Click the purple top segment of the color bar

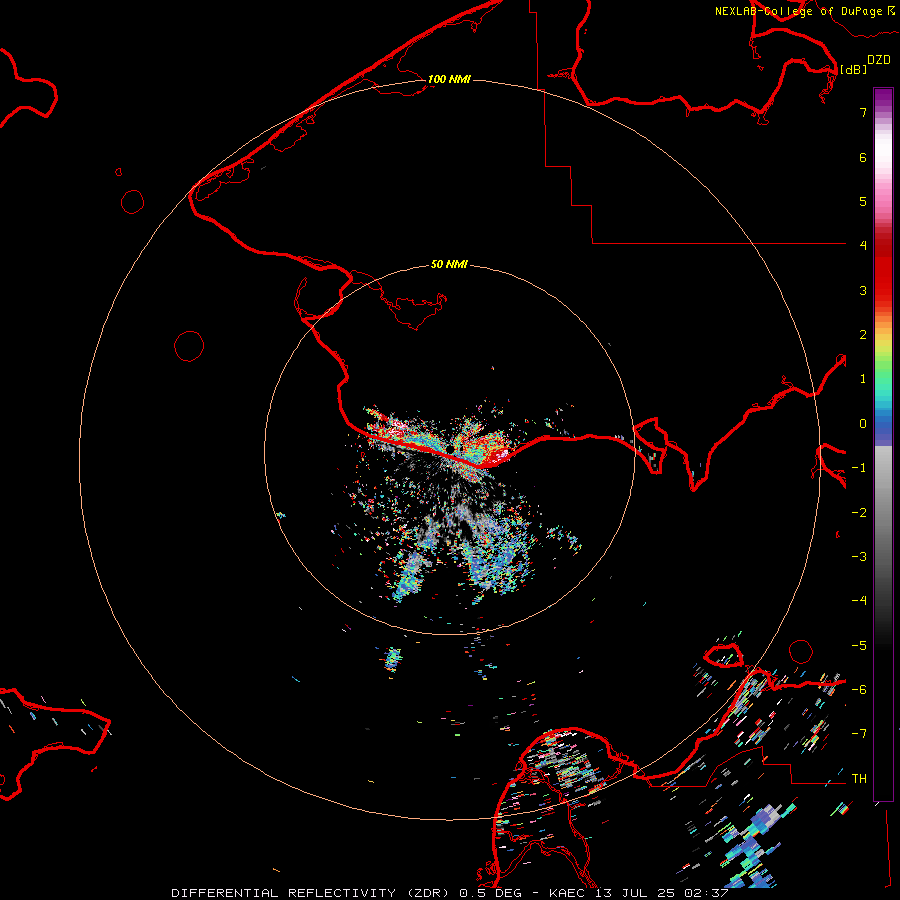[x=883, y=98]
